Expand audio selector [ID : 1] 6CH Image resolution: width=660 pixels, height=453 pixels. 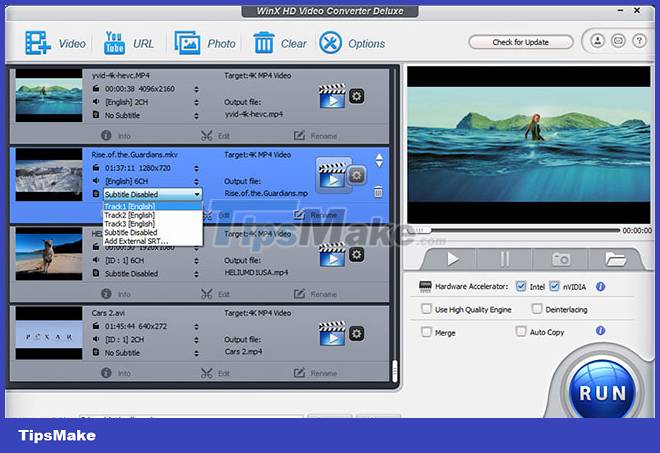pyautogui.click(x=196, y=261)
